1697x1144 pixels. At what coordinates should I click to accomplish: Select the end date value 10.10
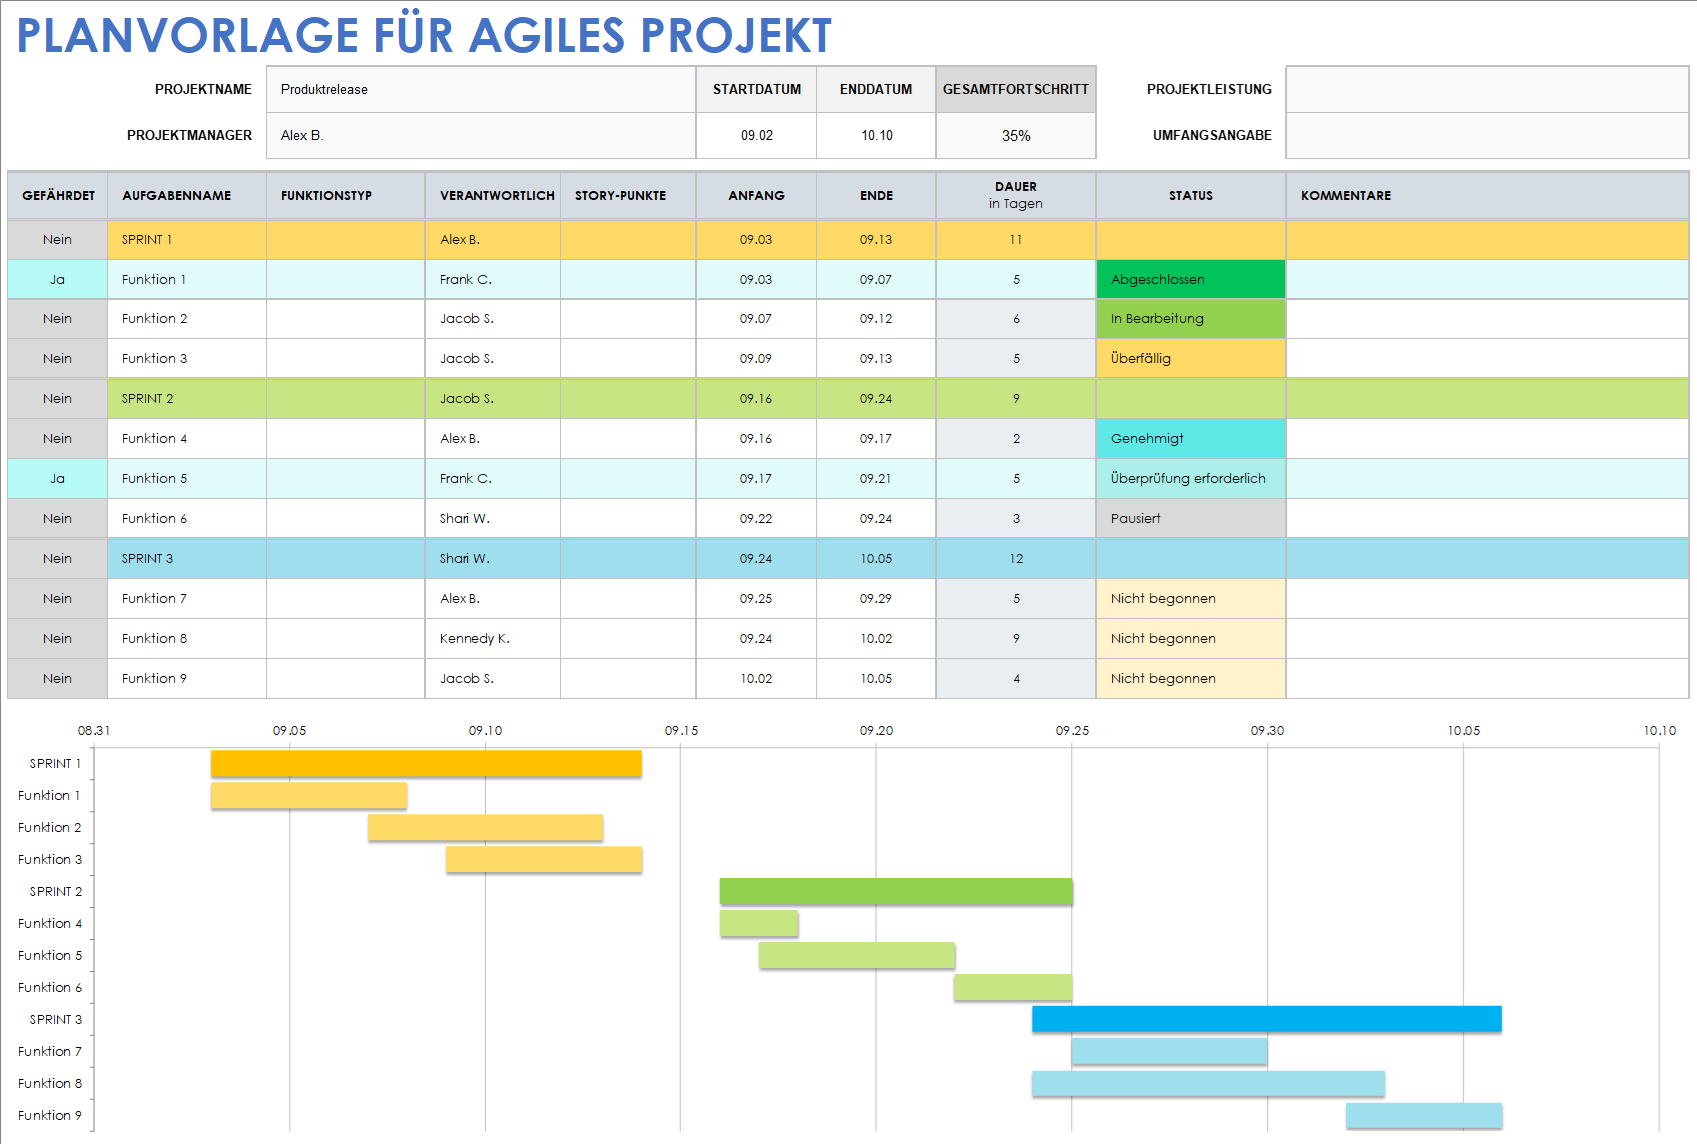pyautogui.click(x=876, y=135)
